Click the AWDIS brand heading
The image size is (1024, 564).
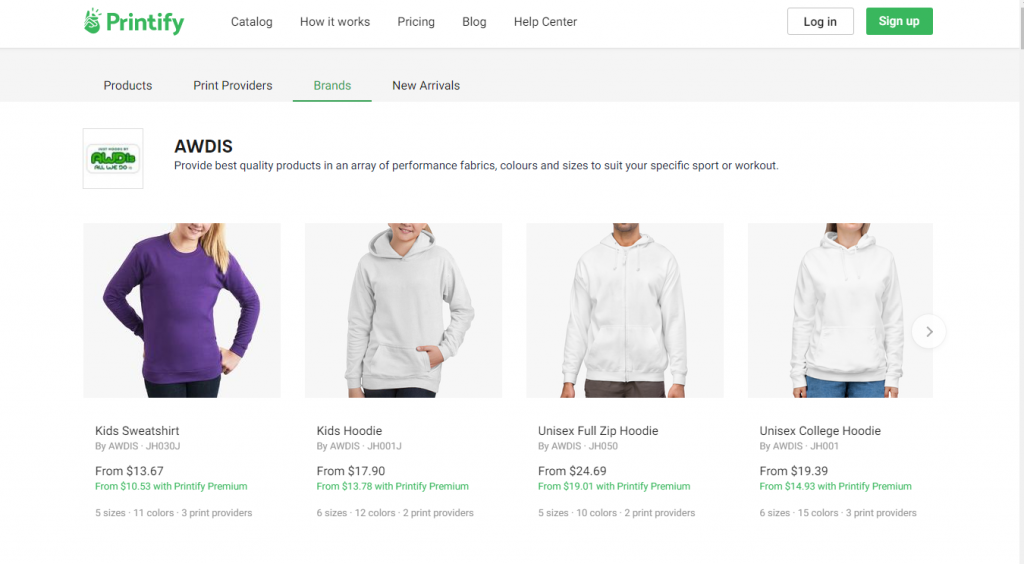[203, 146]
